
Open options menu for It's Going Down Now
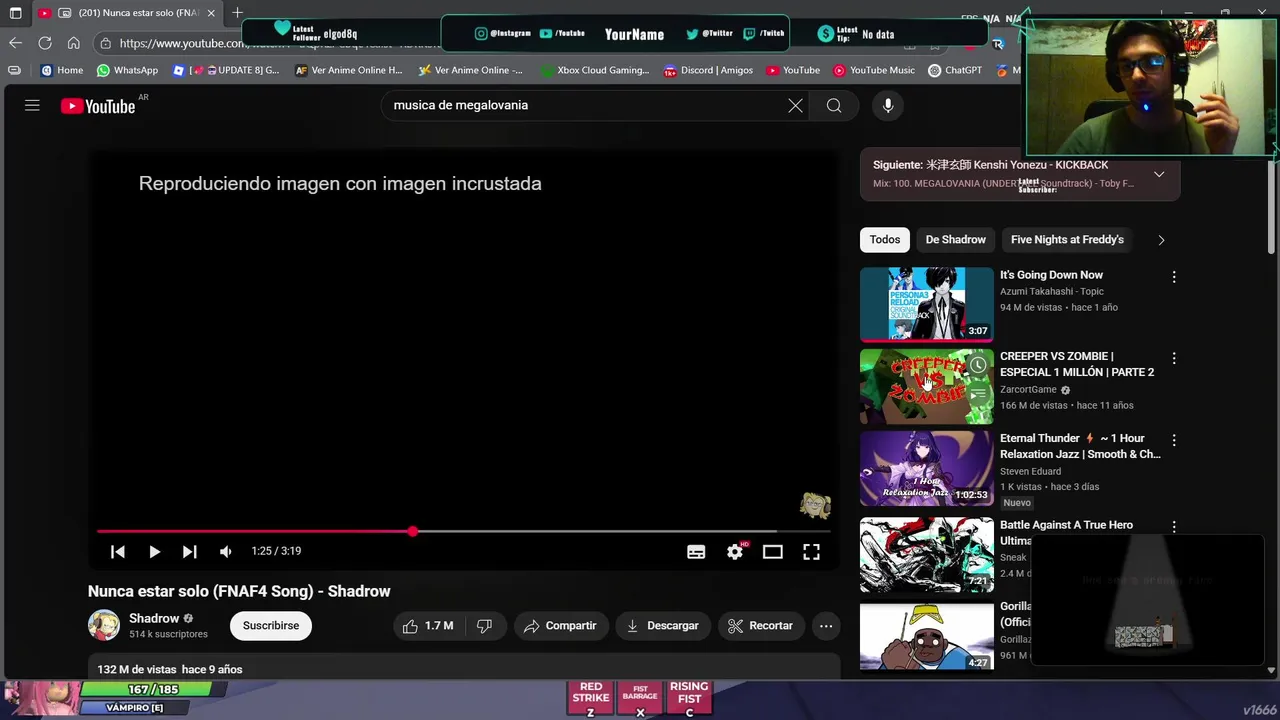coord(1174,276)
